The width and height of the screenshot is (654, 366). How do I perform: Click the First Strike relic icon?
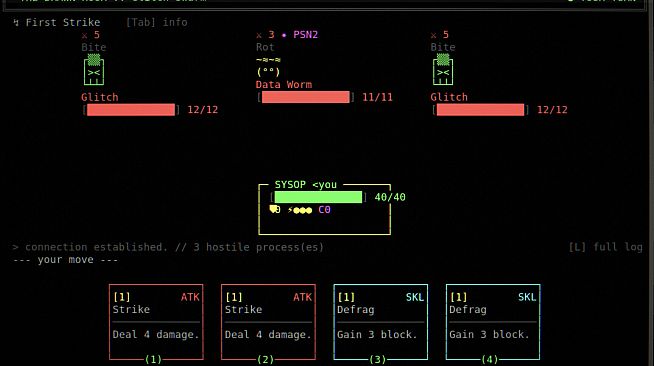coord(16,22)
